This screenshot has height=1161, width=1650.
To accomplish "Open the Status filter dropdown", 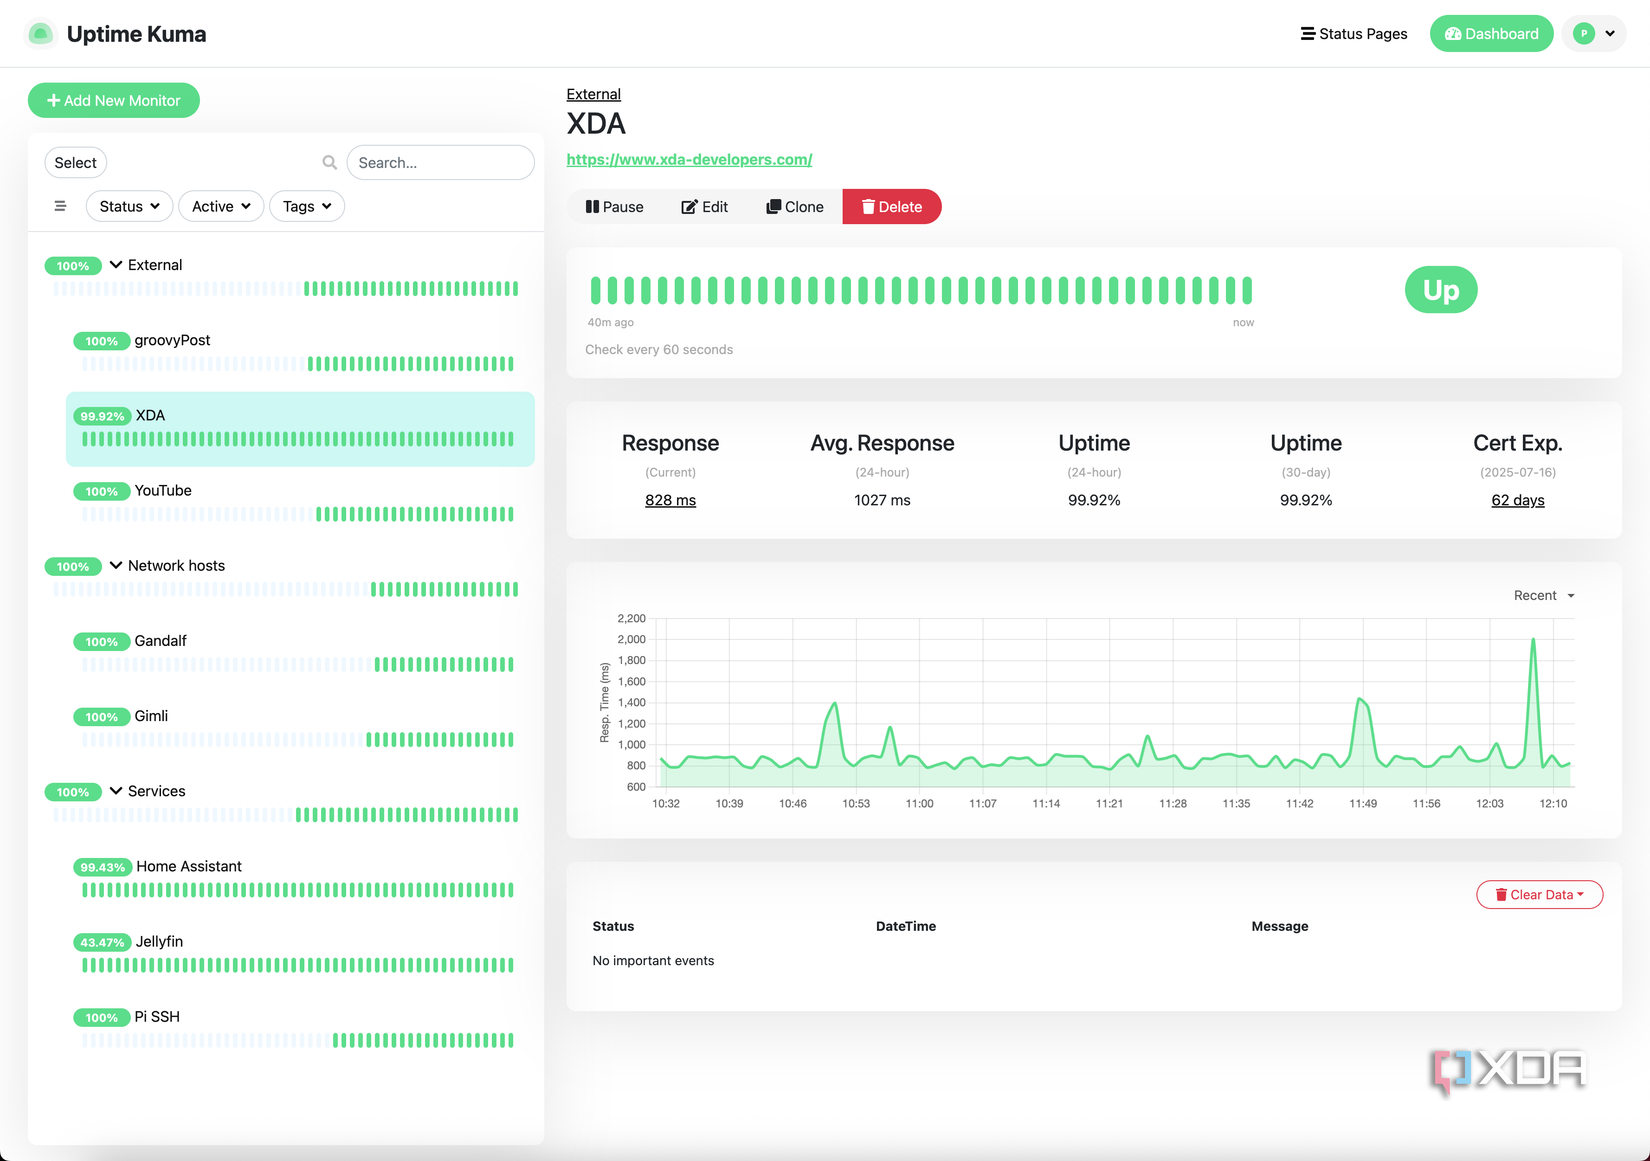I will (129, 206).
